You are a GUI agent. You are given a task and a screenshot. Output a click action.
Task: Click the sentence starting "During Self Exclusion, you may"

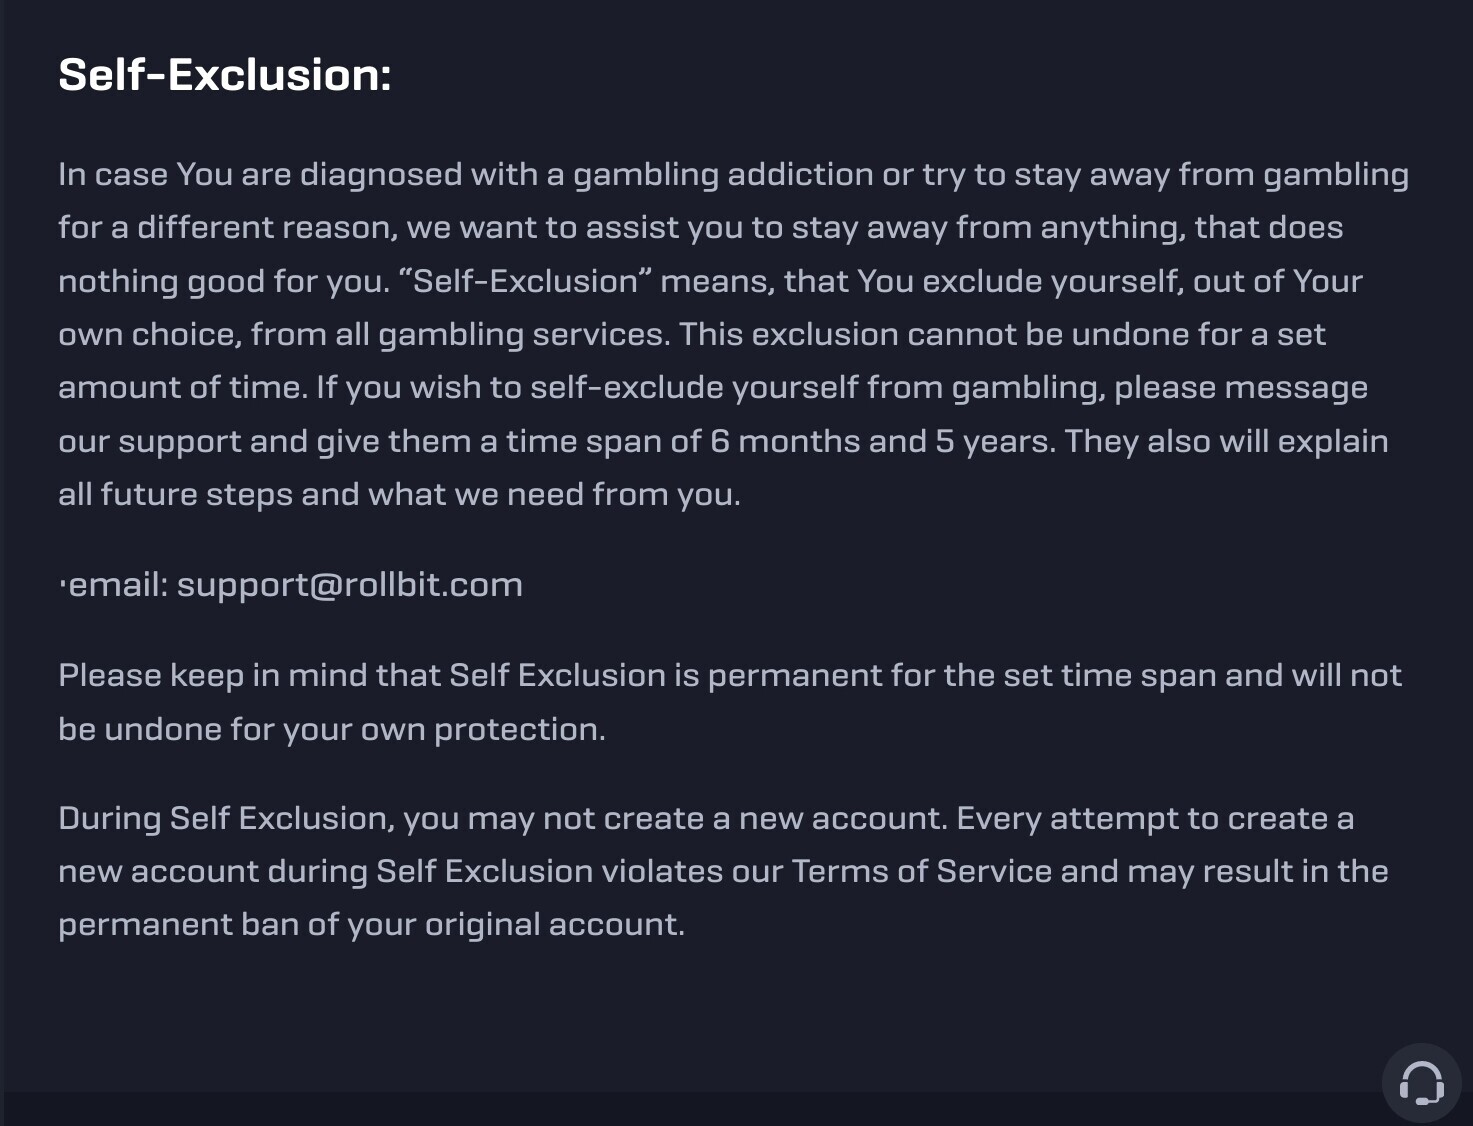point(502,819)
